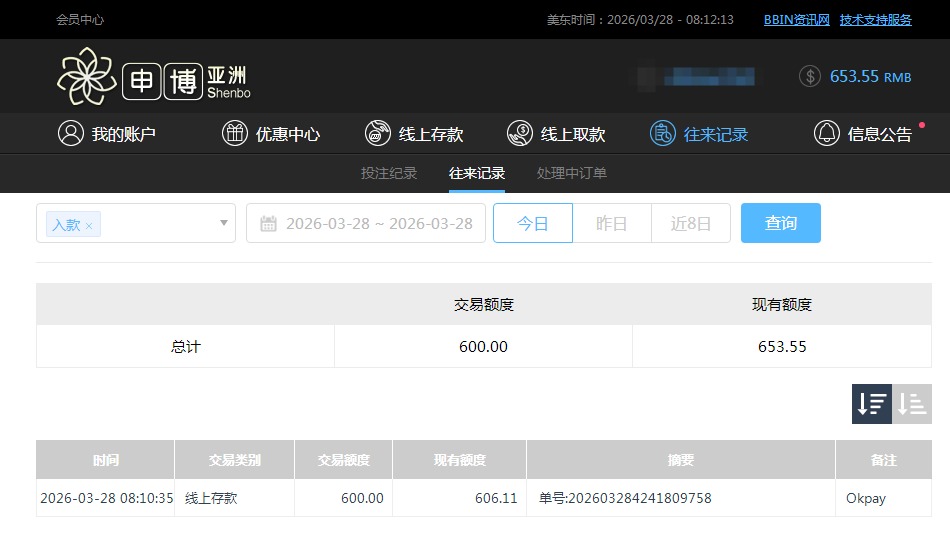Click the summary total 653.55 cell
950x535 pixels.
click(x=782, y=347)
